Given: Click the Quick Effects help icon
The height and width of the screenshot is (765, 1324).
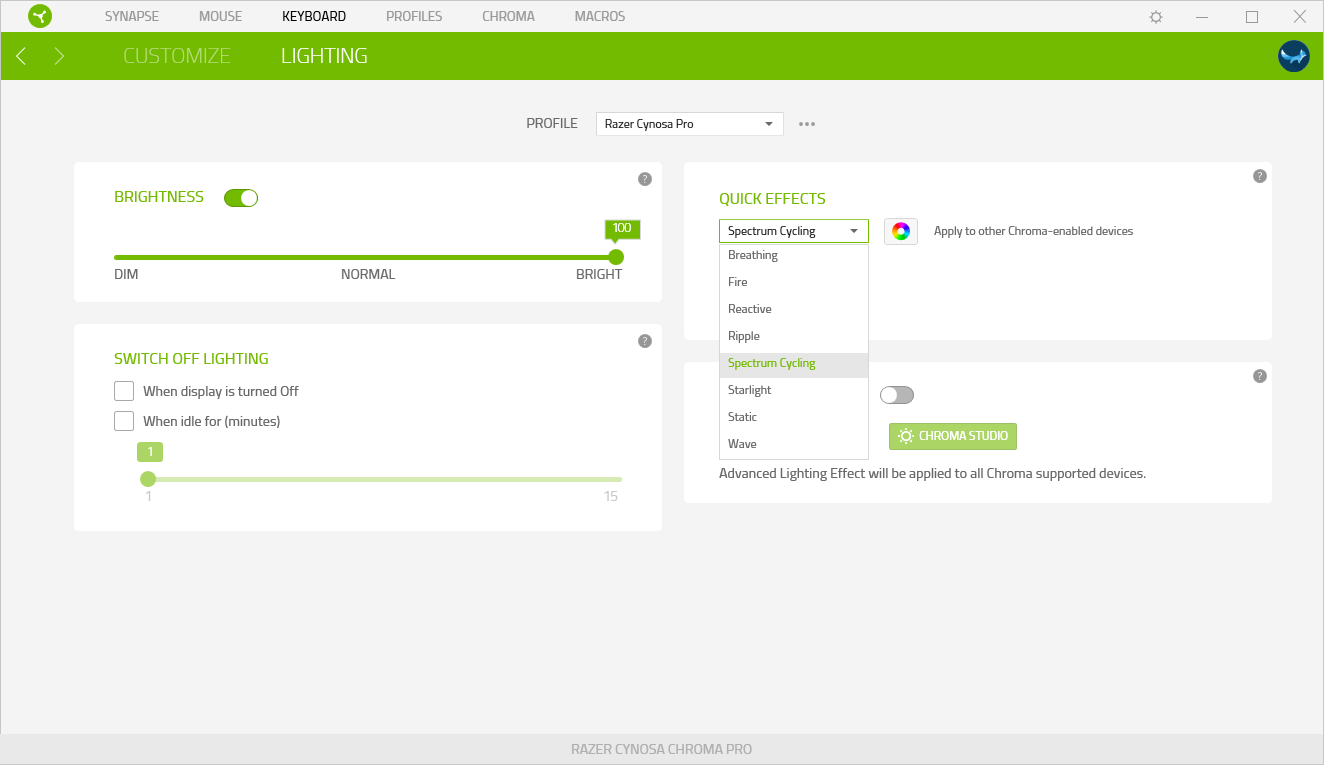Looking at the screenshot, I should coord(1260,176).
